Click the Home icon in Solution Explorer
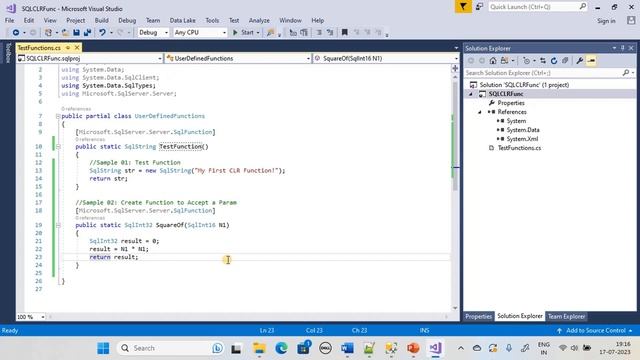Image resolution: width=640 pixels, height=360 pixels. pyautogui.click(x=493, y=60)
